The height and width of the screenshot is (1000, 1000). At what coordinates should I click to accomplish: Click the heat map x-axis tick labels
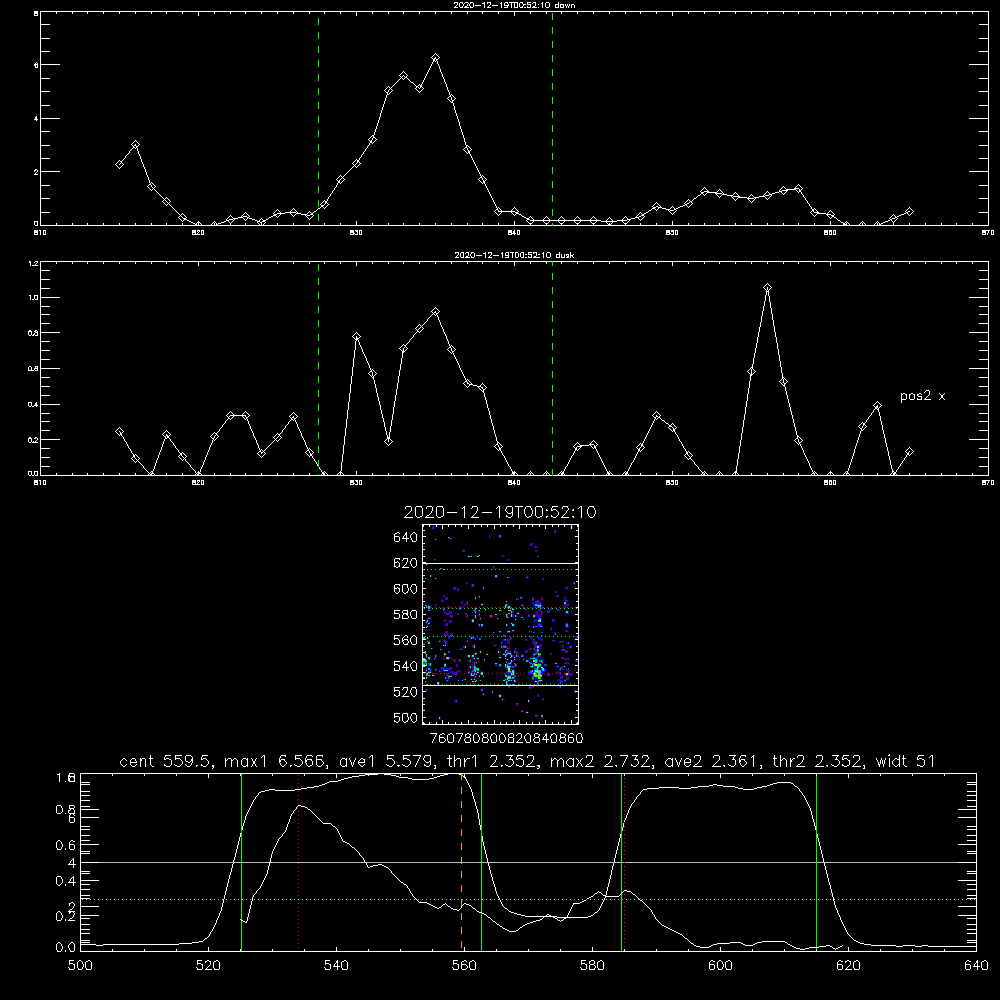(506, 739)
